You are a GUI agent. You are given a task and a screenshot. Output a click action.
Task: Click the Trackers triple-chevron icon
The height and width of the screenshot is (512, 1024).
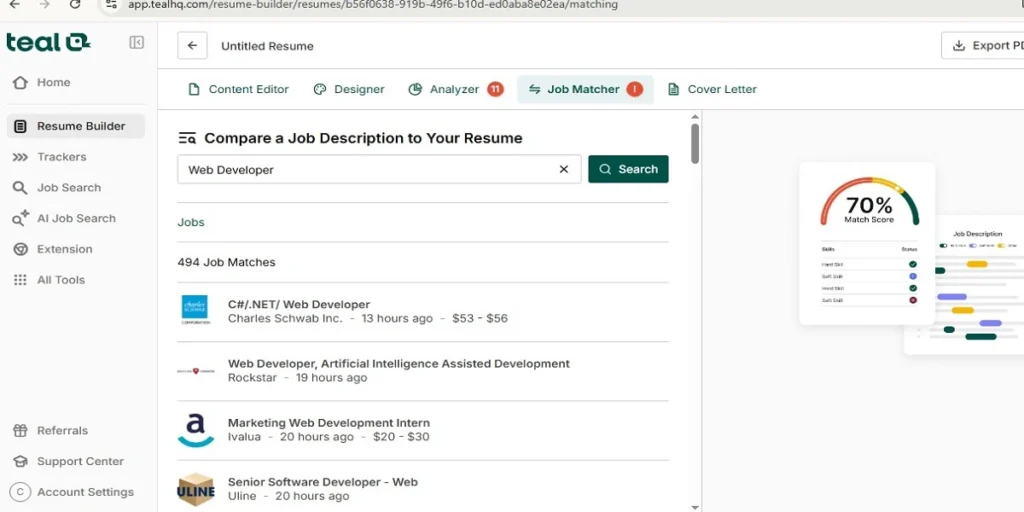[x=20, y=157]
